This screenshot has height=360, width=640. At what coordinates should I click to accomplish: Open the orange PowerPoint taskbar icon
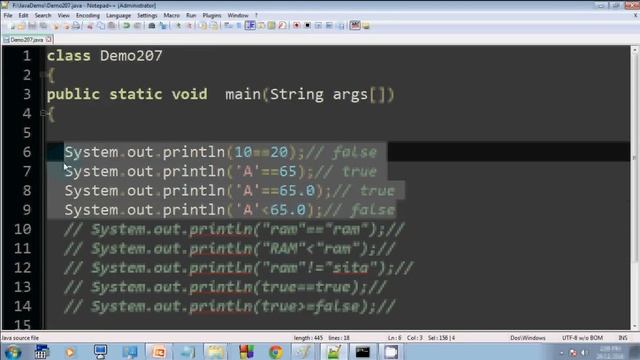(x=158, y=352)
